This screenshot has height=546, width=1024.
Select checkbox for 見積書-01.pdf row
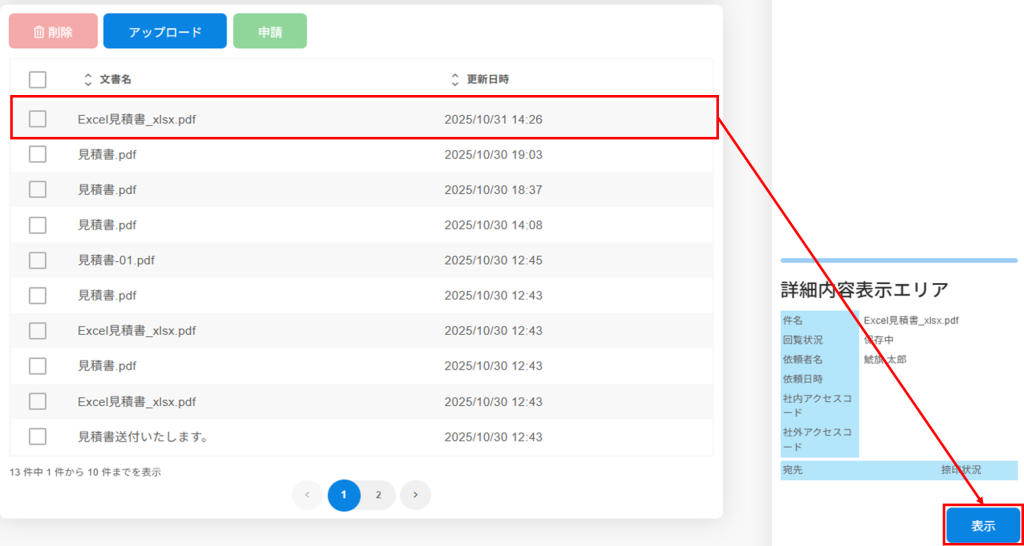[38, 260]
